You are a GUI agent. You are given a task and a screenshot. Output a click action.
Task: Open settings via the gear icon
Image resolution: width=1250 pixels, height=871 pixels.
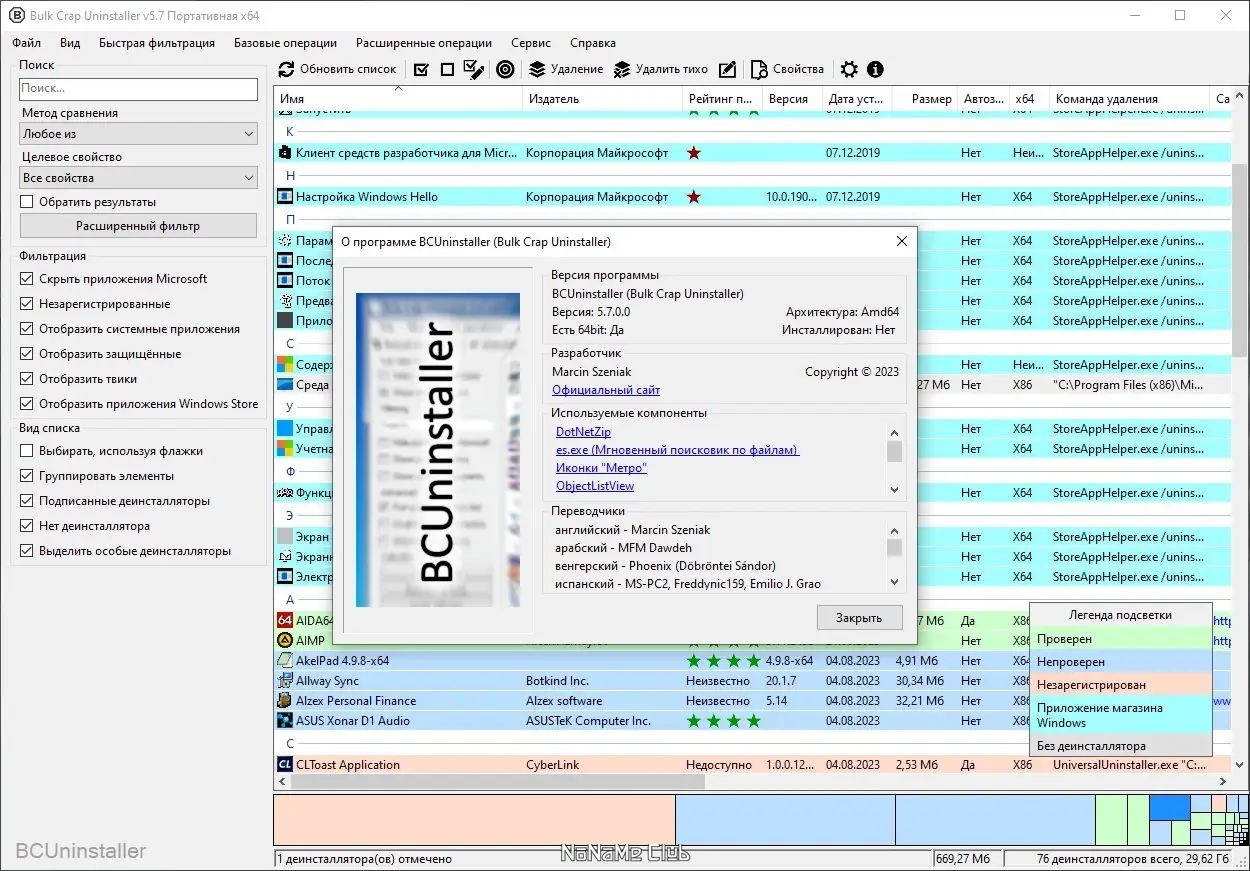tap(849, 69)
